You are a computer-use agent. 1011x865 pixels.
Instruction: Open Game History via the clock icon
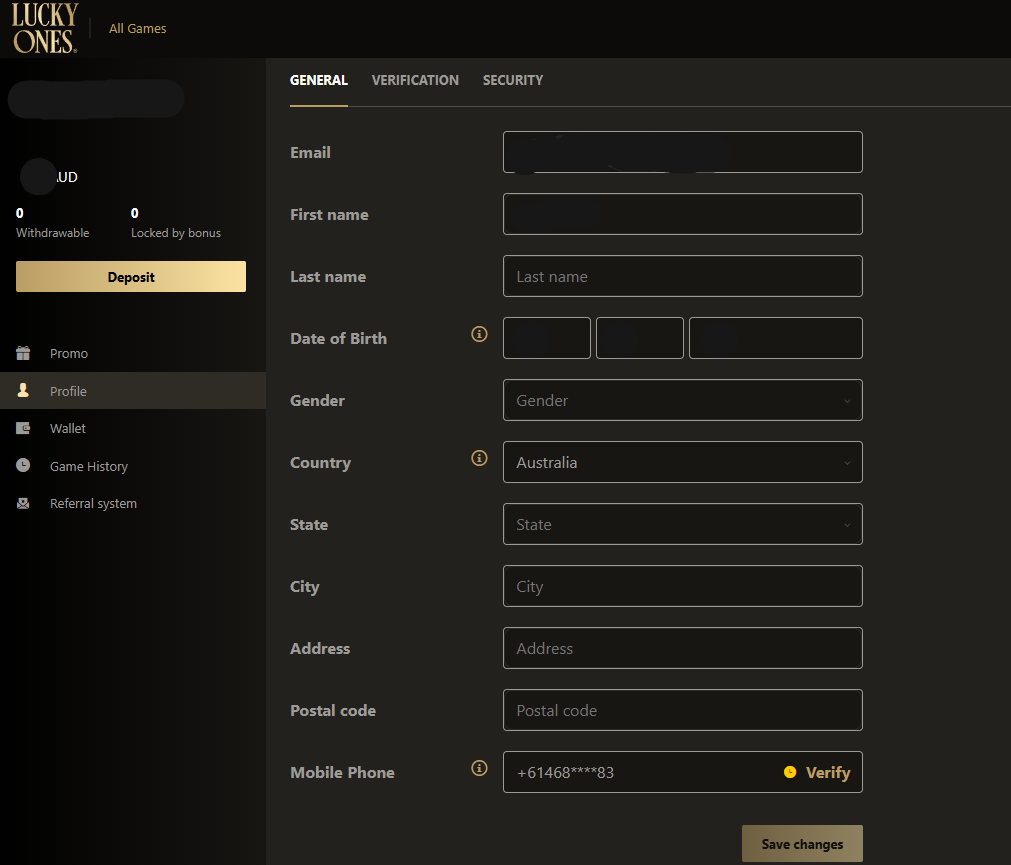[x=22, y=465]
